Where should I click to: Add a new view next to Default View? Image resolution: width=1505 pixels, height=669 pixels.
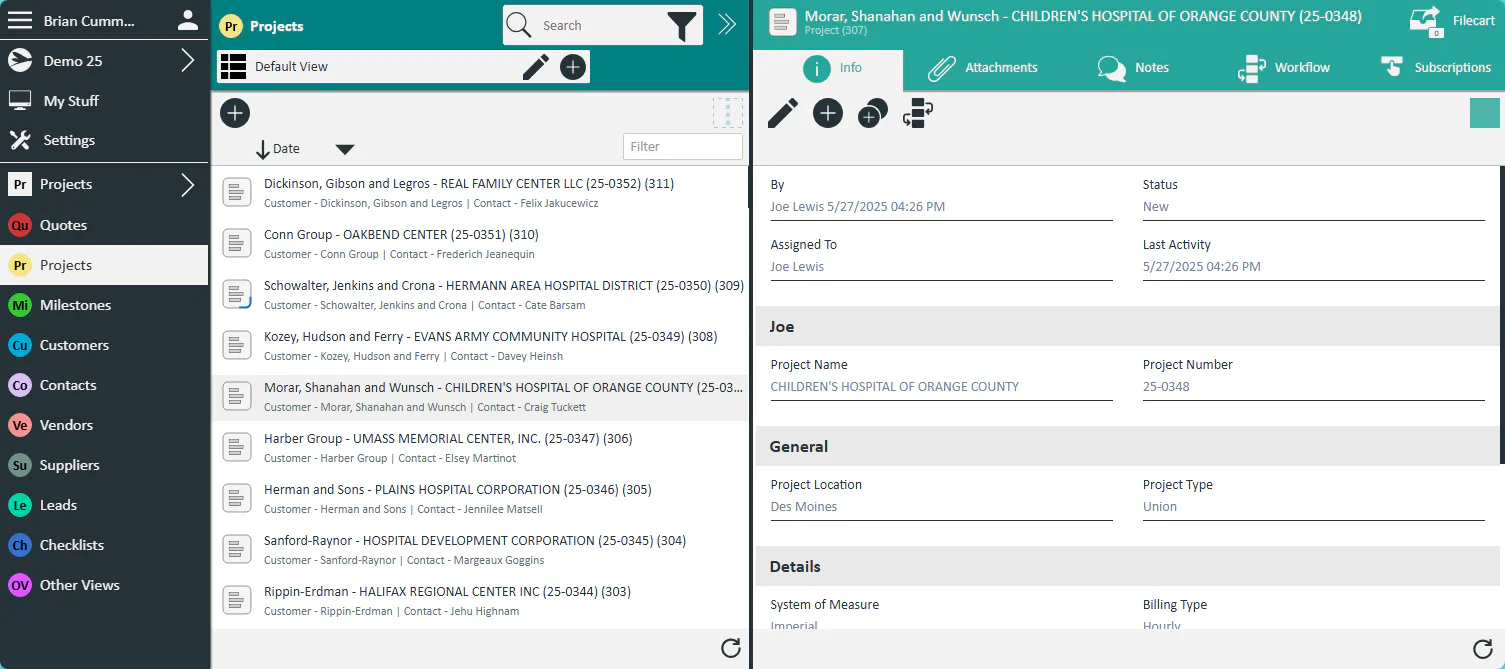pos(573,67)
